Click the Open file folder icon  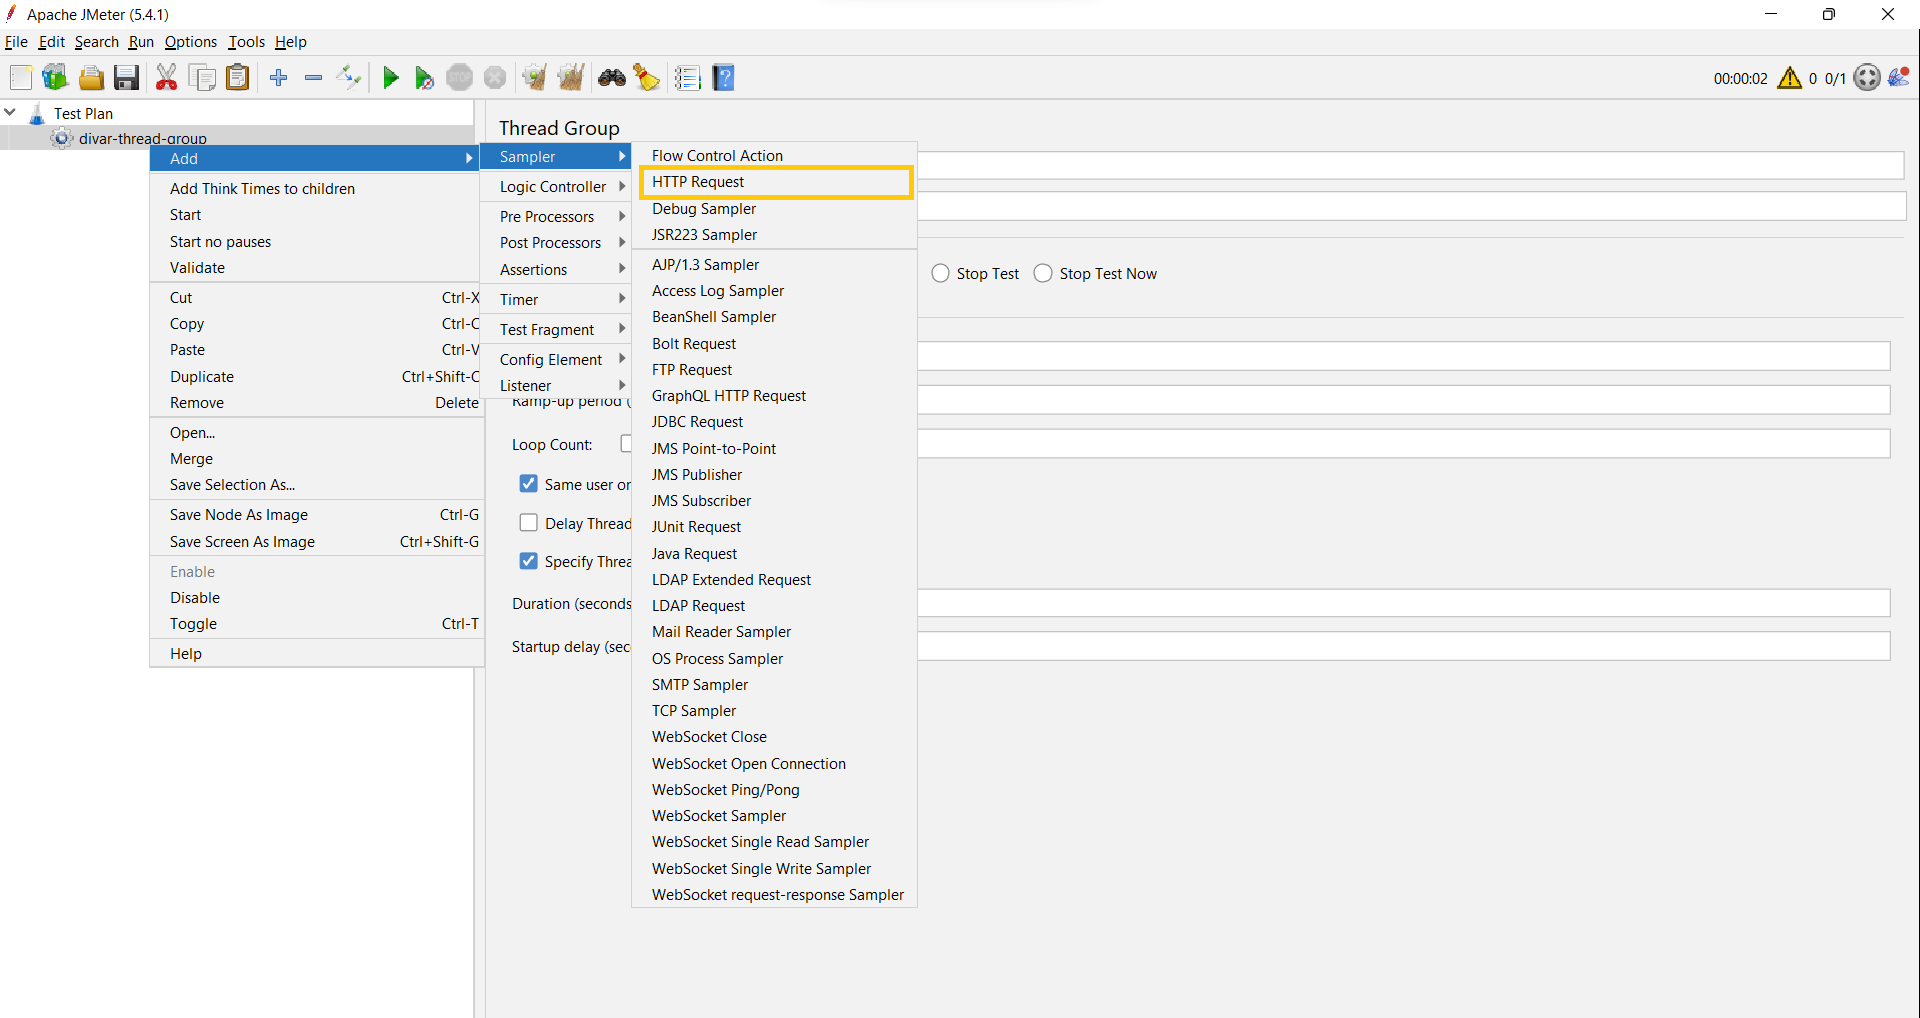click(x=91, y=78)
